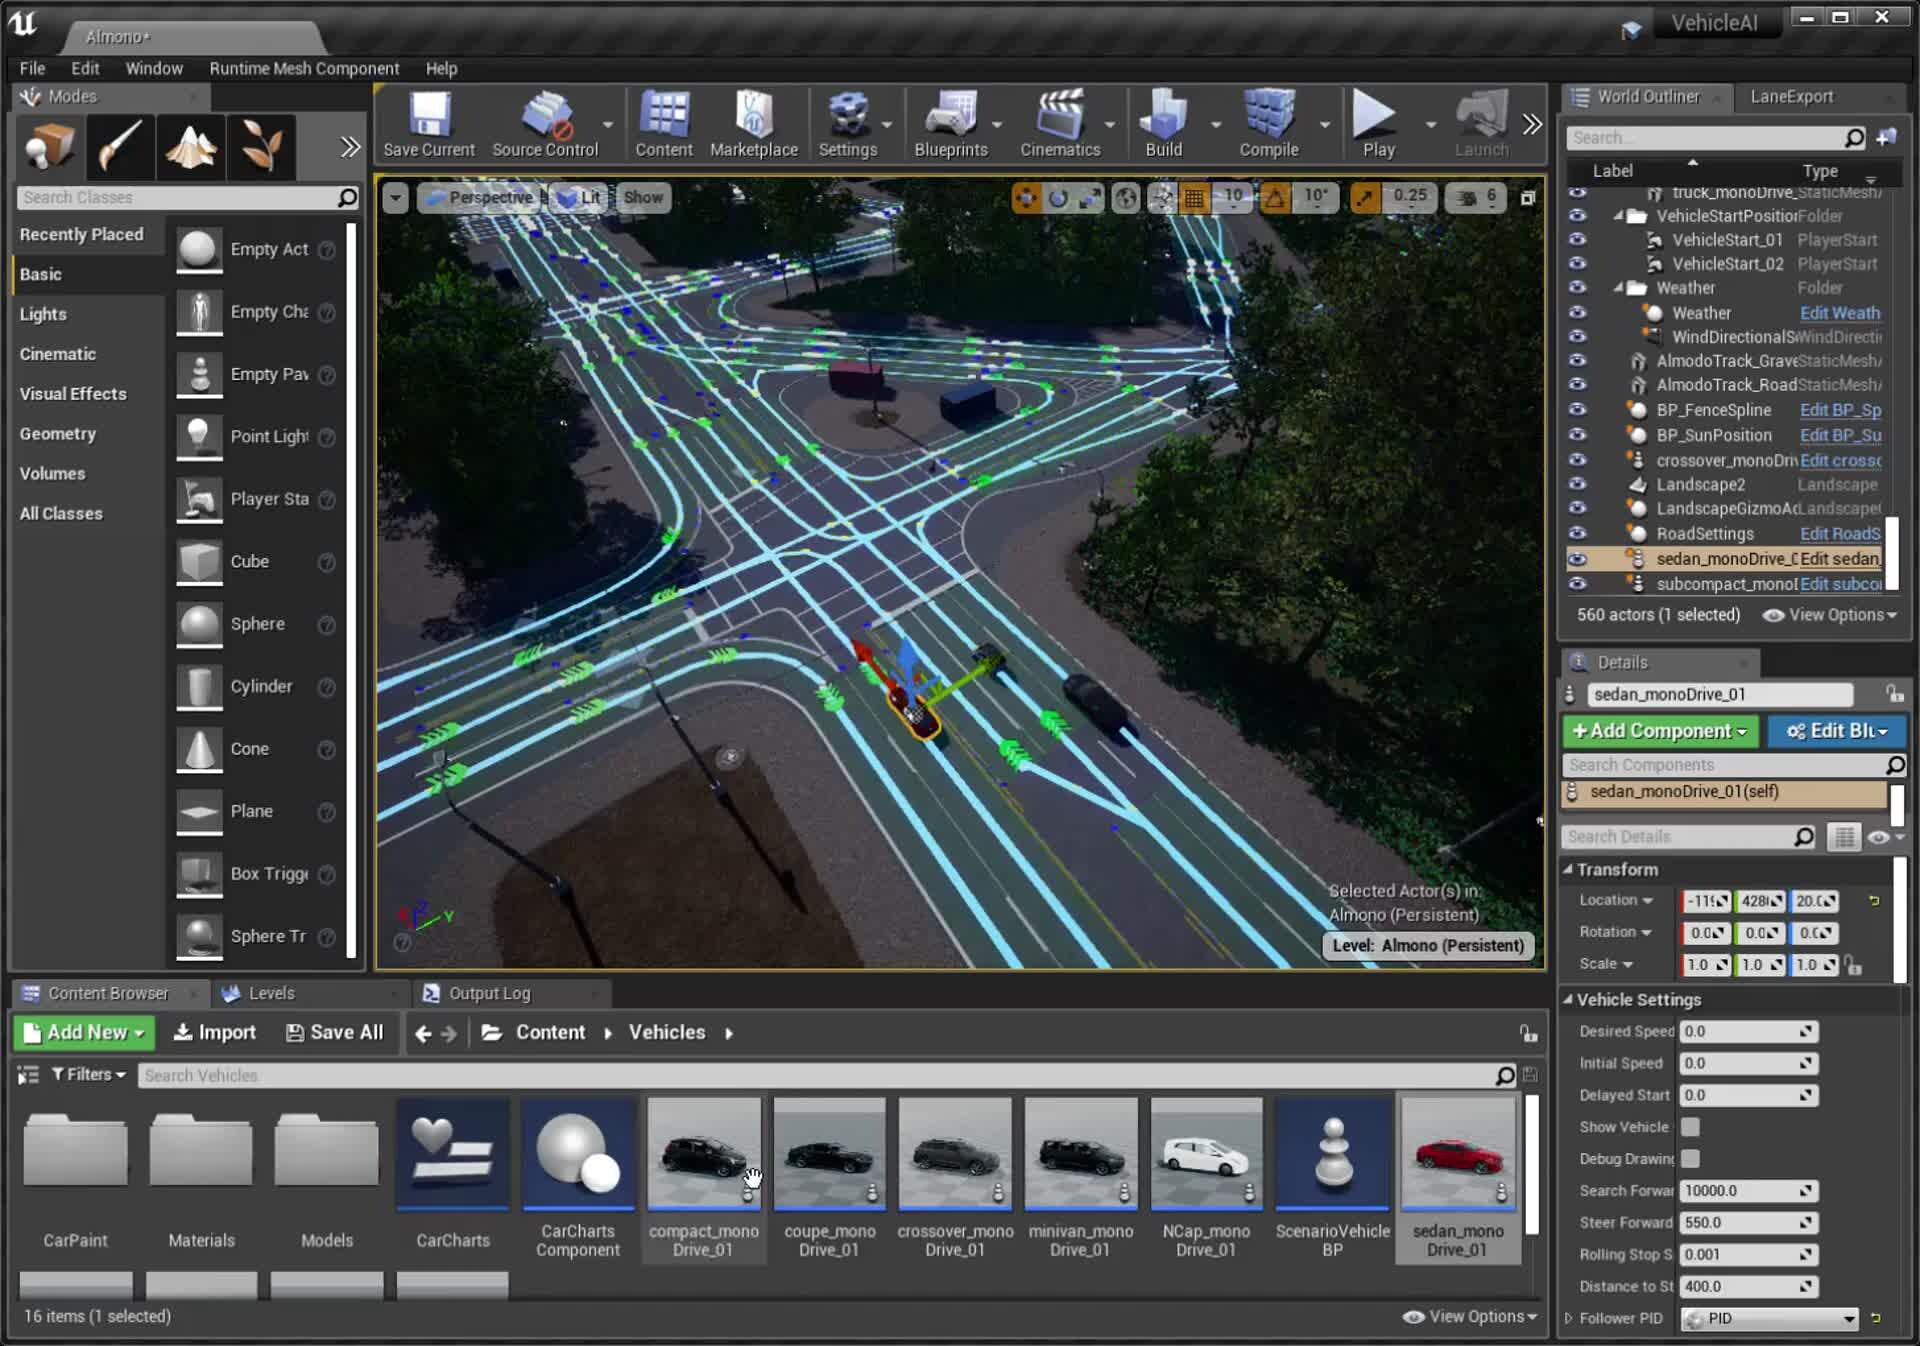1920x1346 pixels.
Task: Hide the sedan_monoDrive actor in World Outliner
Action: [1578, 559]
